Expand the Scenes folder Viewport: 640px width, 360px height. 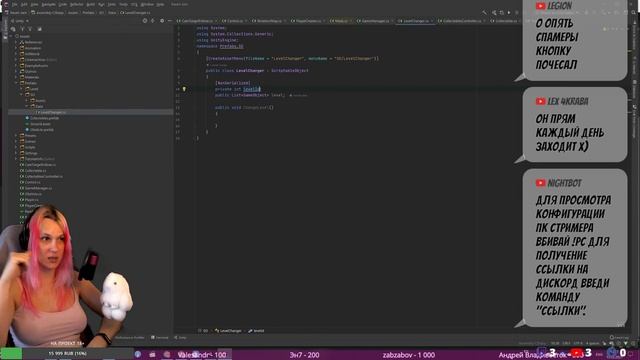16,141
